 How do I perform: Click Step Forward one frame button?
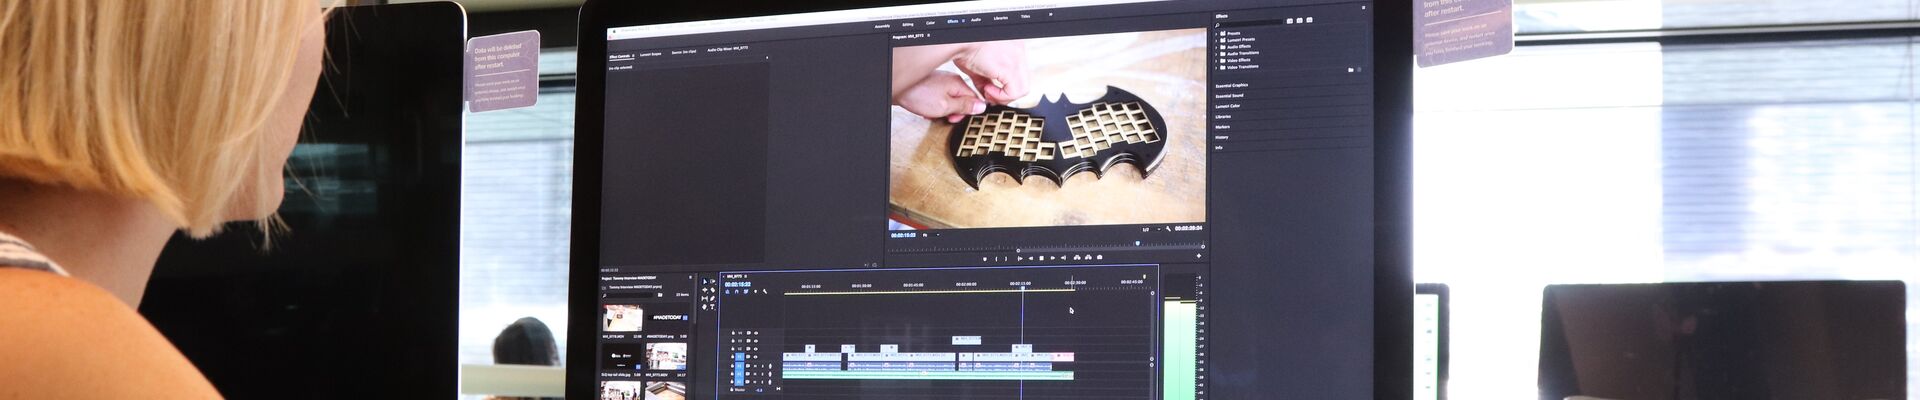1052,258
